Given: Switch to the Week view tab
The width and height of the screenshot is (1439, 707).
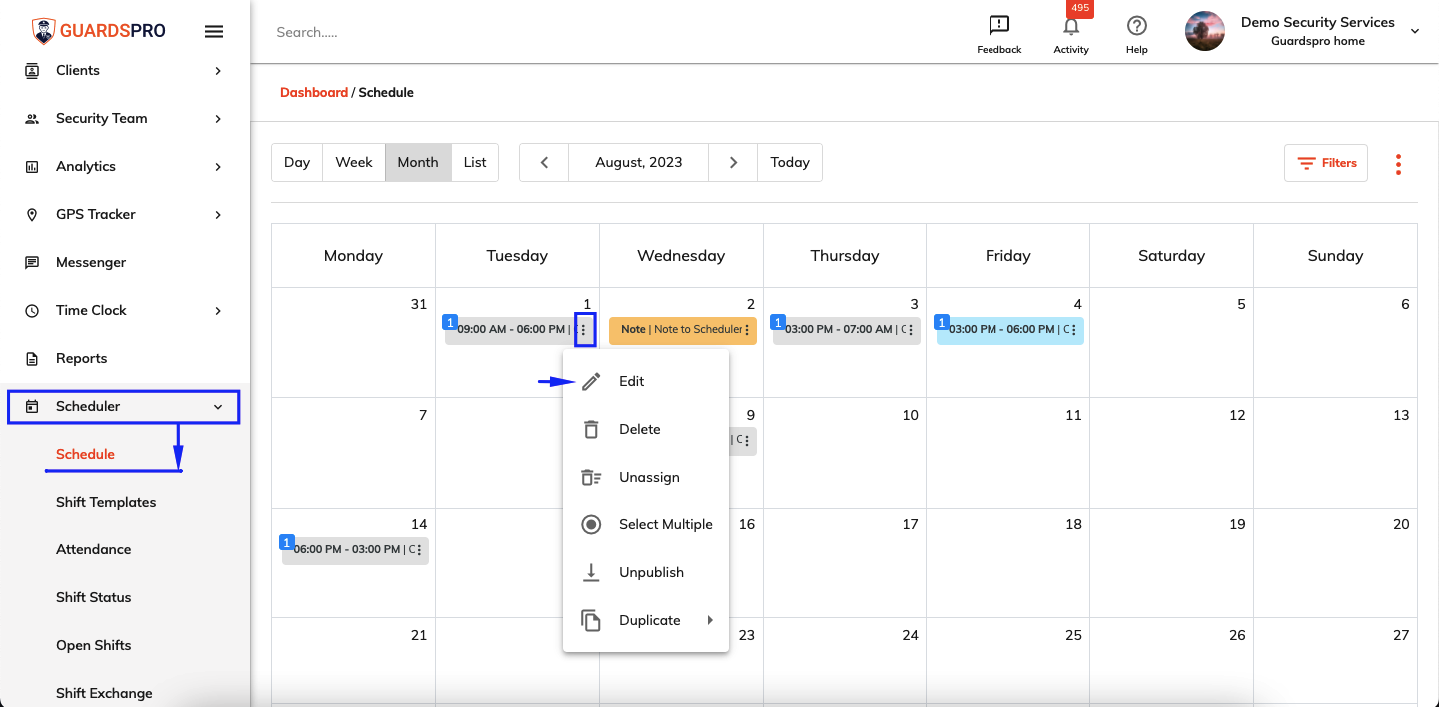Looking at the screenshot, I should click(x=354, y=162).
